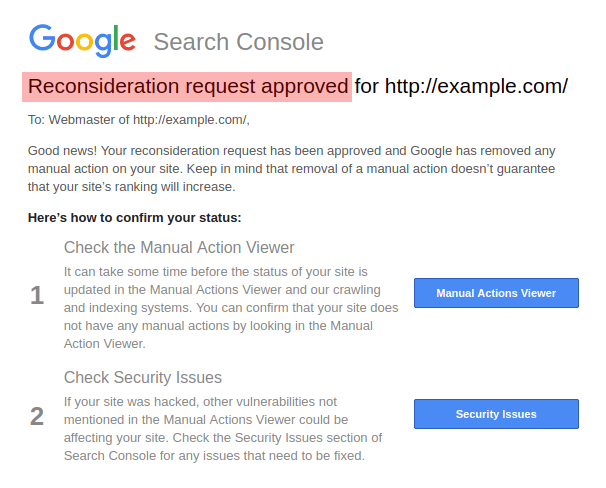606x488 pixels.
Task: Click the step number 2 marker
Action: [x=37, y=415]
